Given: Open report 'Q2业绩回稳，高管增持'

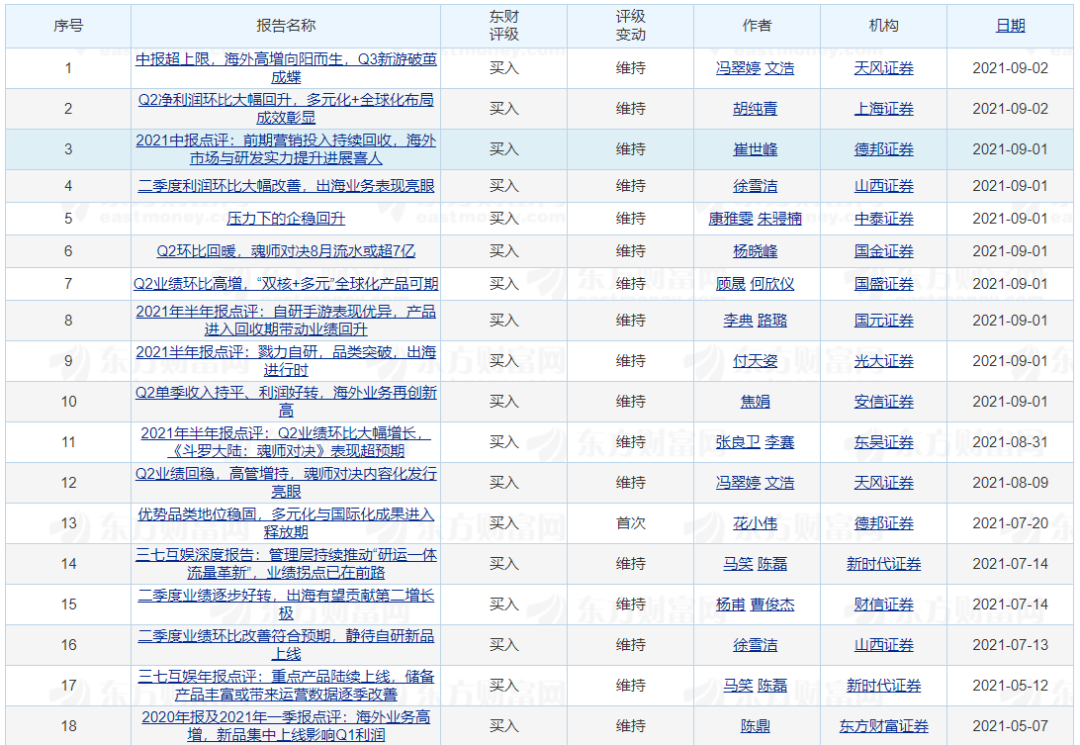Looking at the screenshot, I should pyautogui.click(x=286, y=483).
